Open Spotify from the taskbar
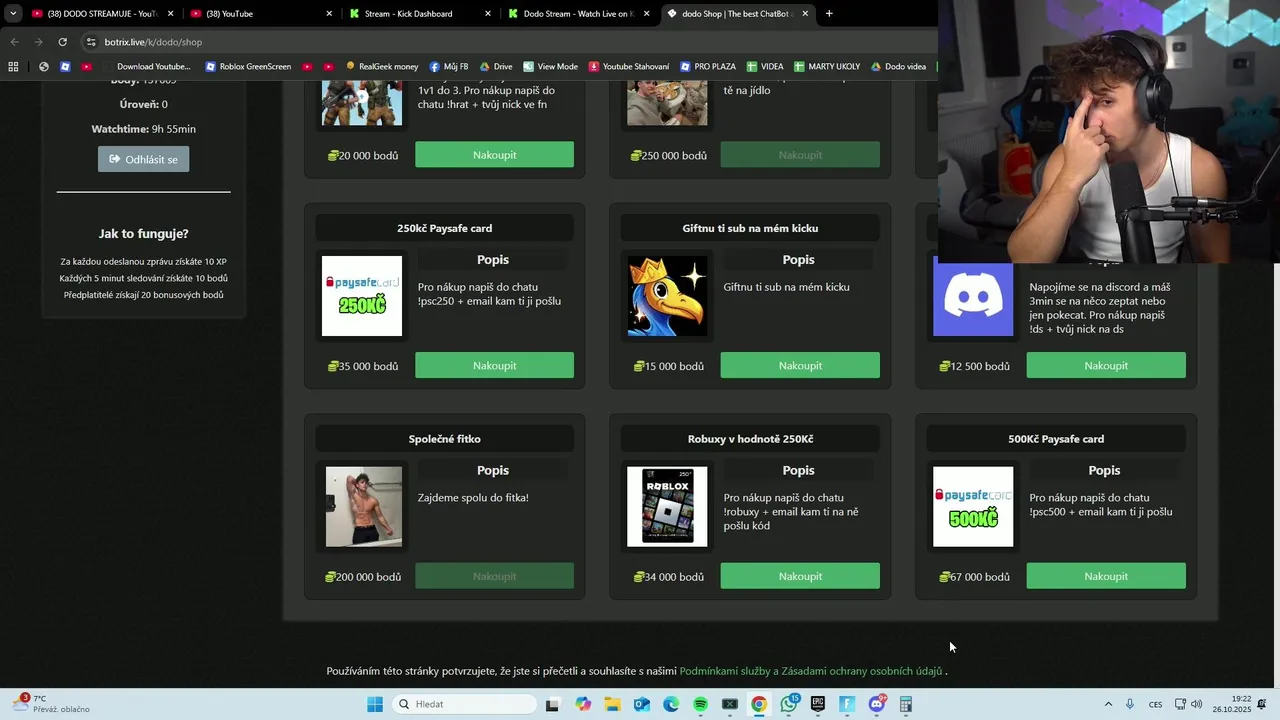Screen dimensions: 1280x720 [x=700, y=704]
